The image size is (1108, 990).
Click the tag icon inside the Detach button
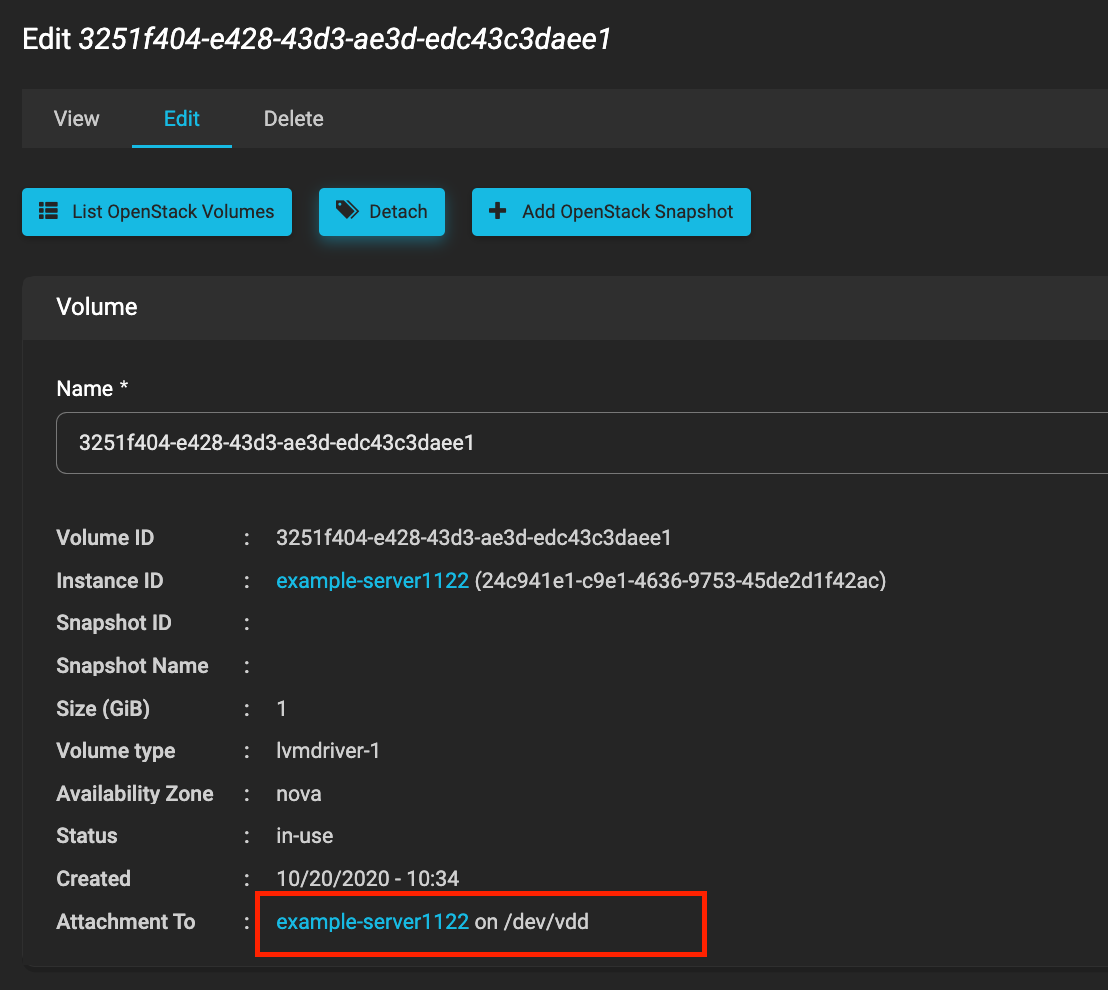tap(347, 211)
